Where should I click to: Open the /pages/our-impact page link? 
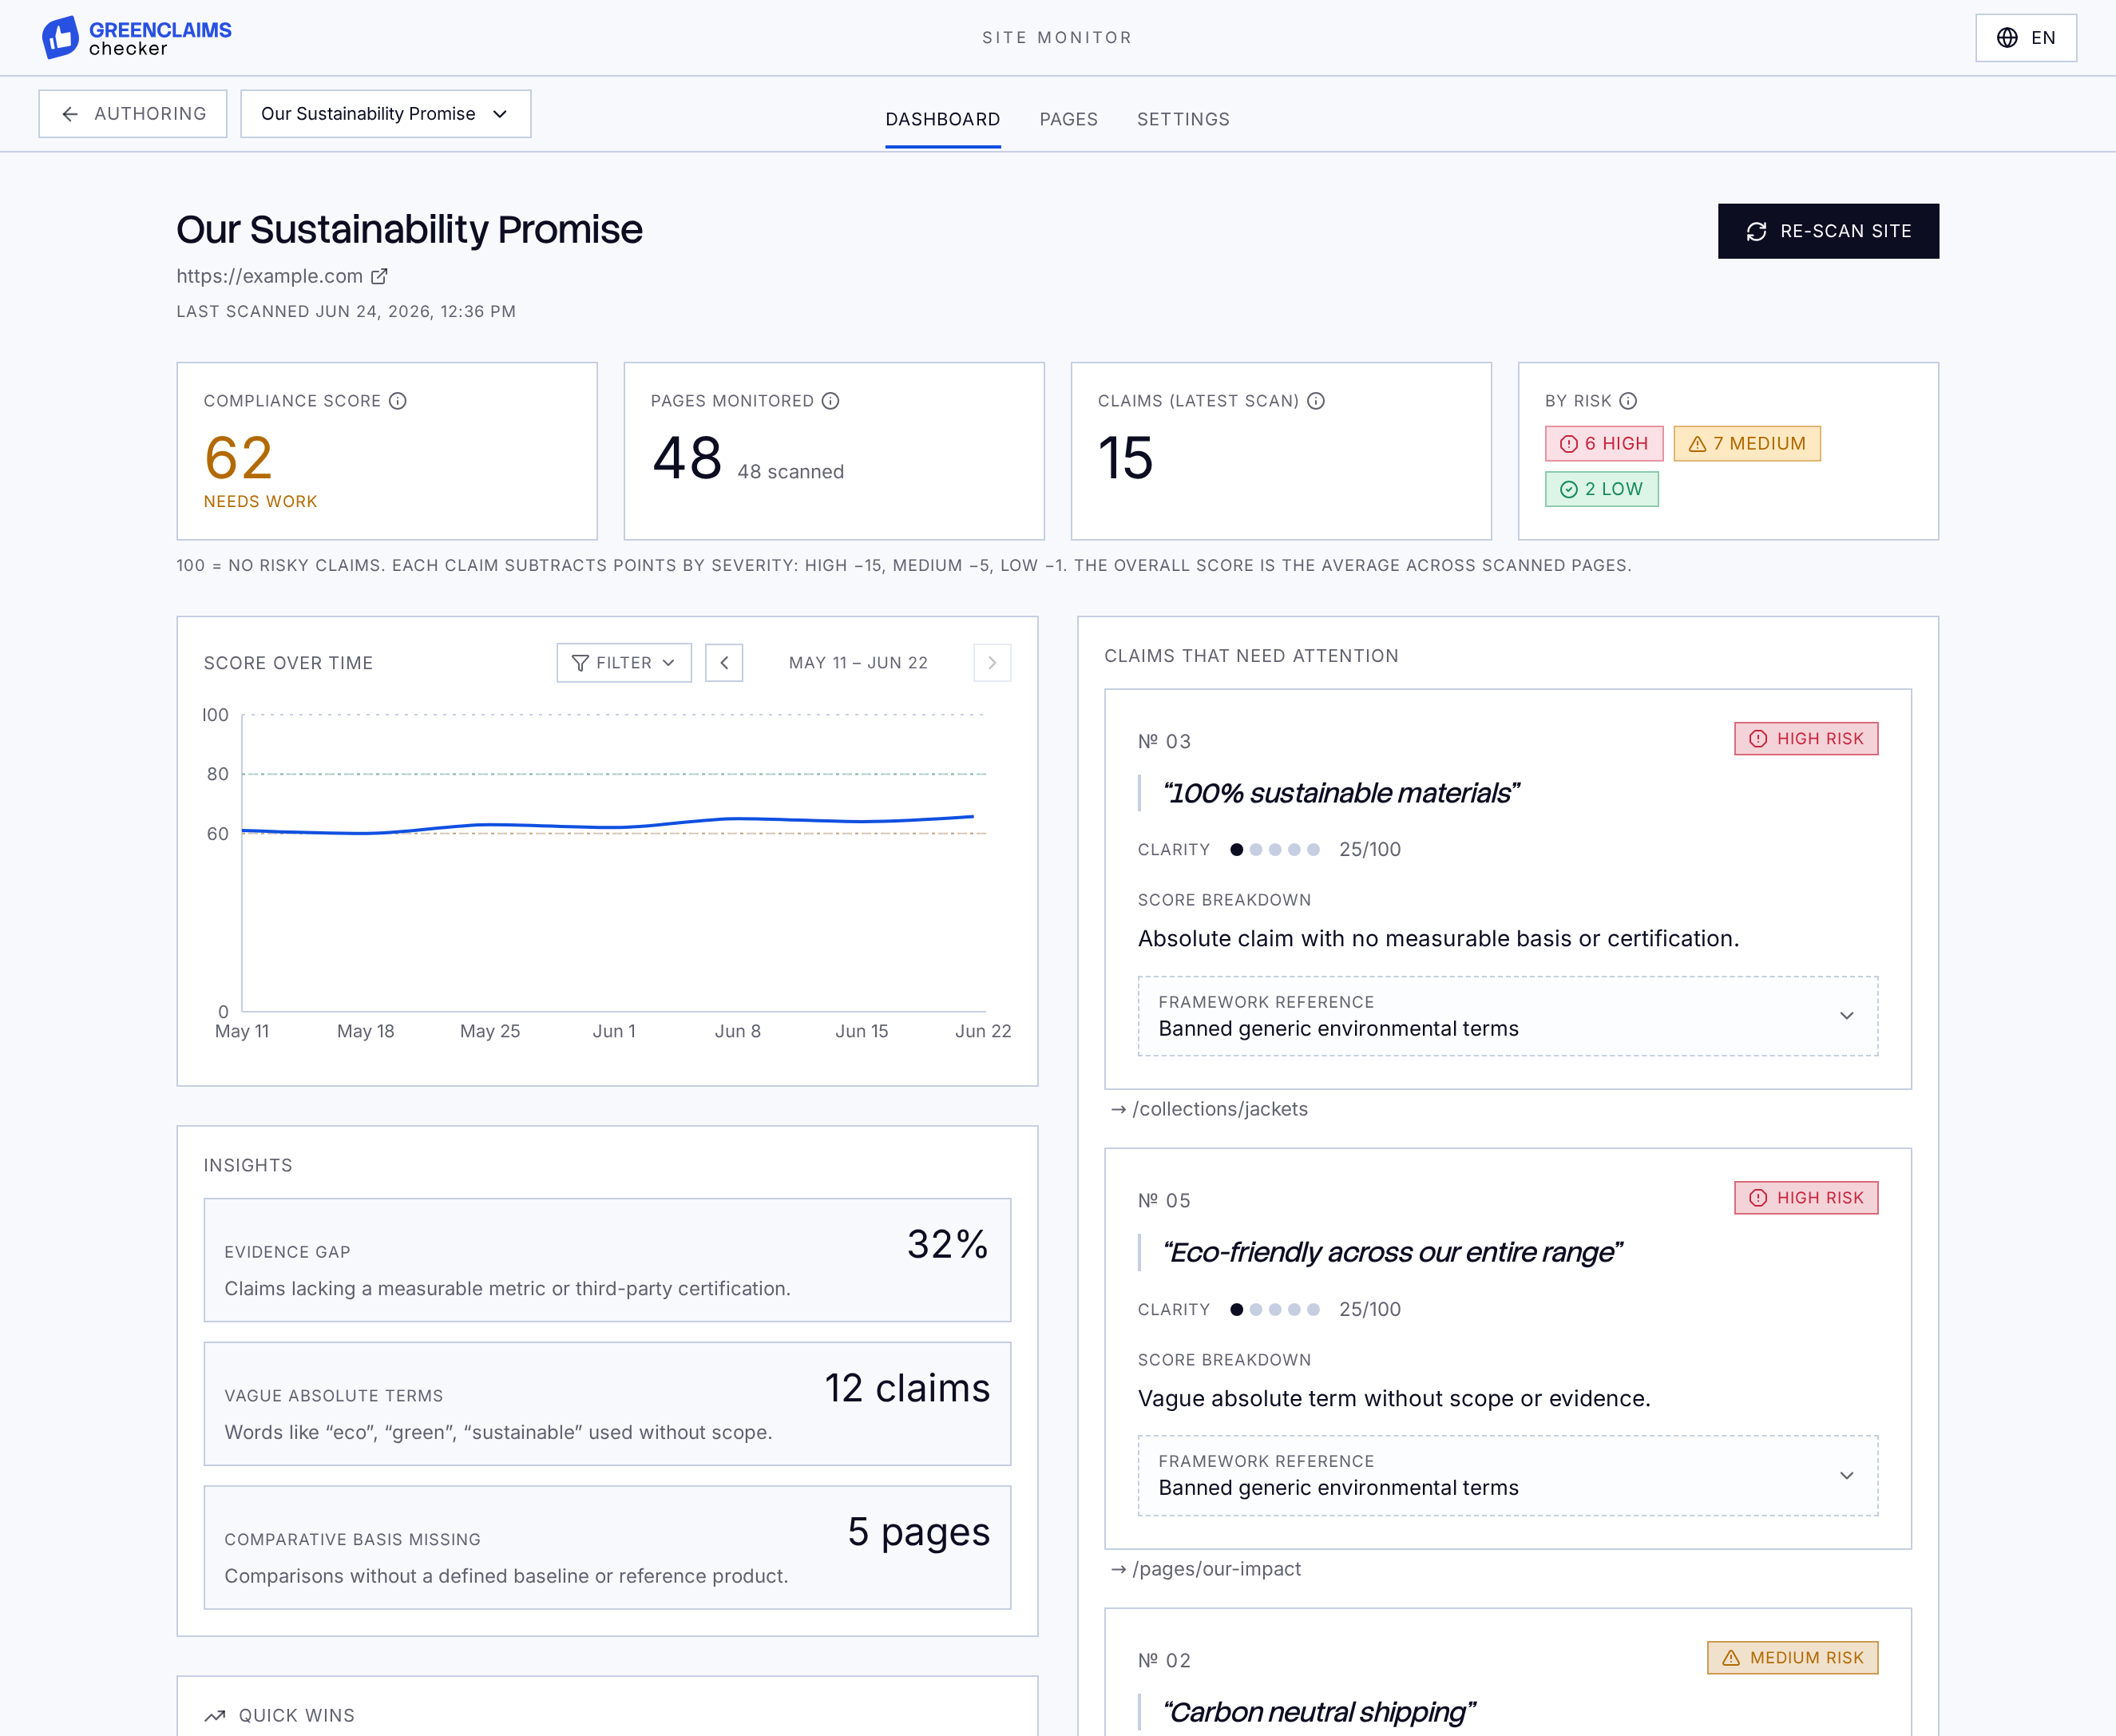click(1206, 1569)
